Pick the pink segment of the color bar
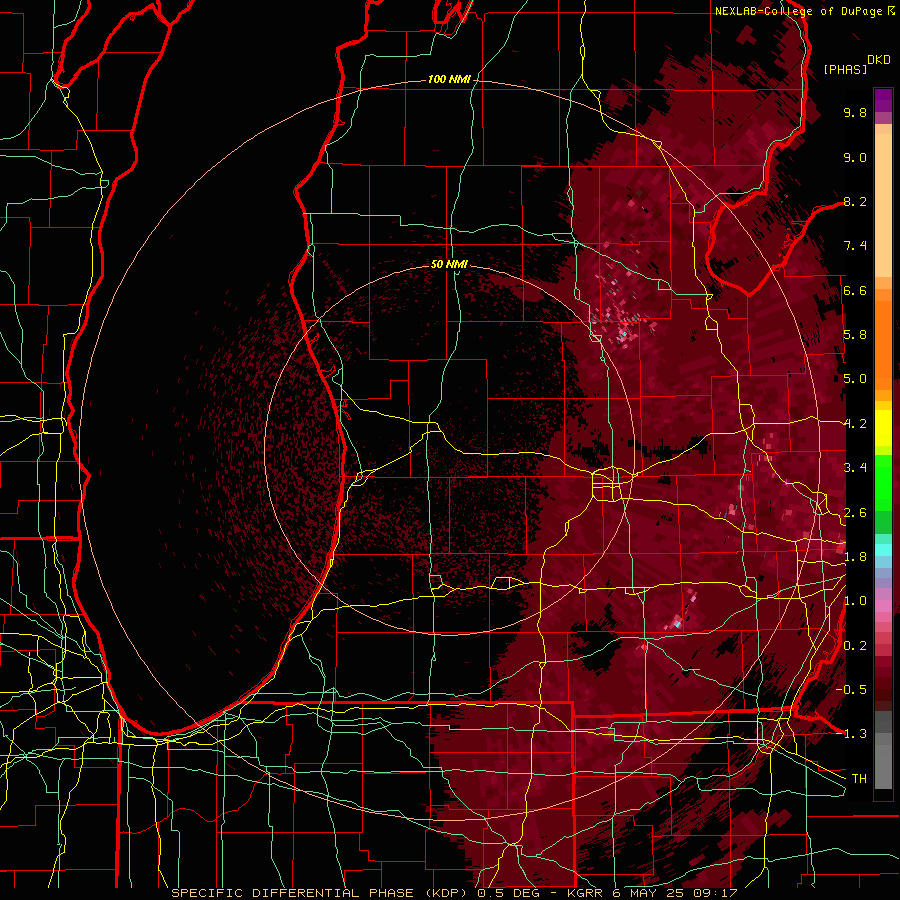900x900 pixels. pyautogui.click(x=883, y=606)
